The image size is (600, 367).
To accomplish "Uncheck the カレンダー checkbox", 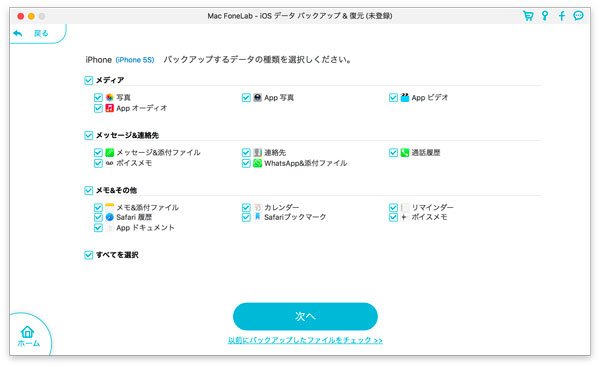I will click(246, 208).
